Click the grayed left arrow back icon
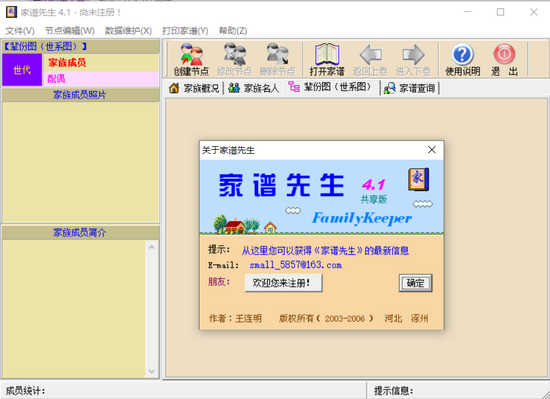The image size is (550, 399). coord(370,54)
